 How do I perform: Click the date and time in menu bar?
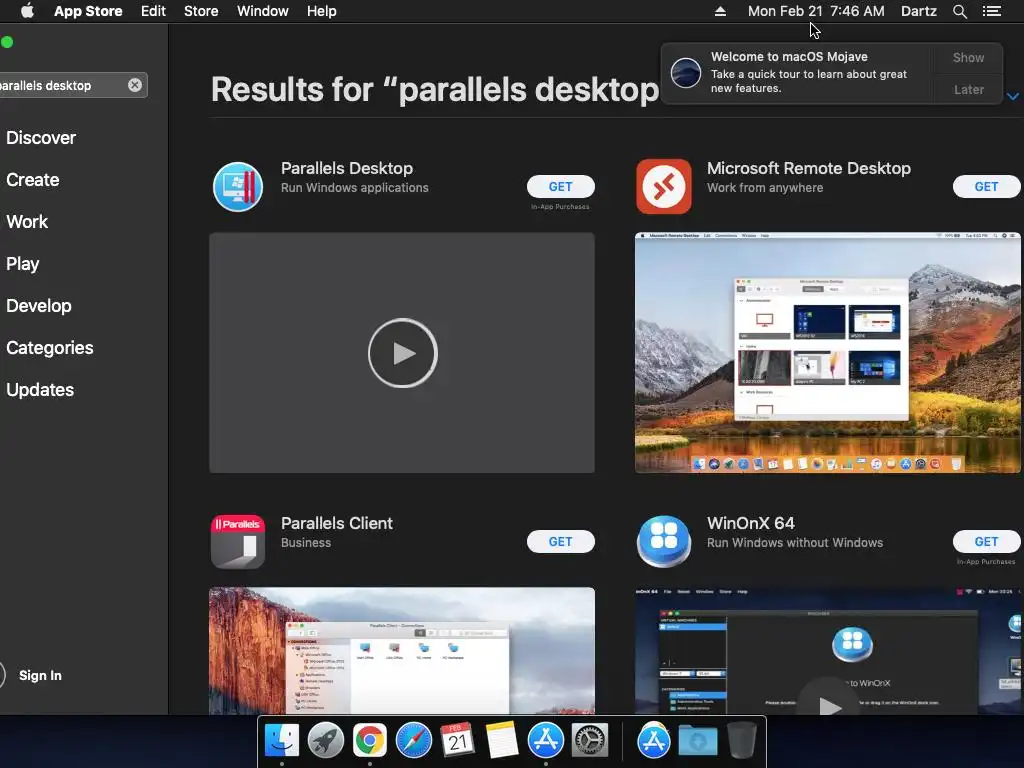(816, 11)
